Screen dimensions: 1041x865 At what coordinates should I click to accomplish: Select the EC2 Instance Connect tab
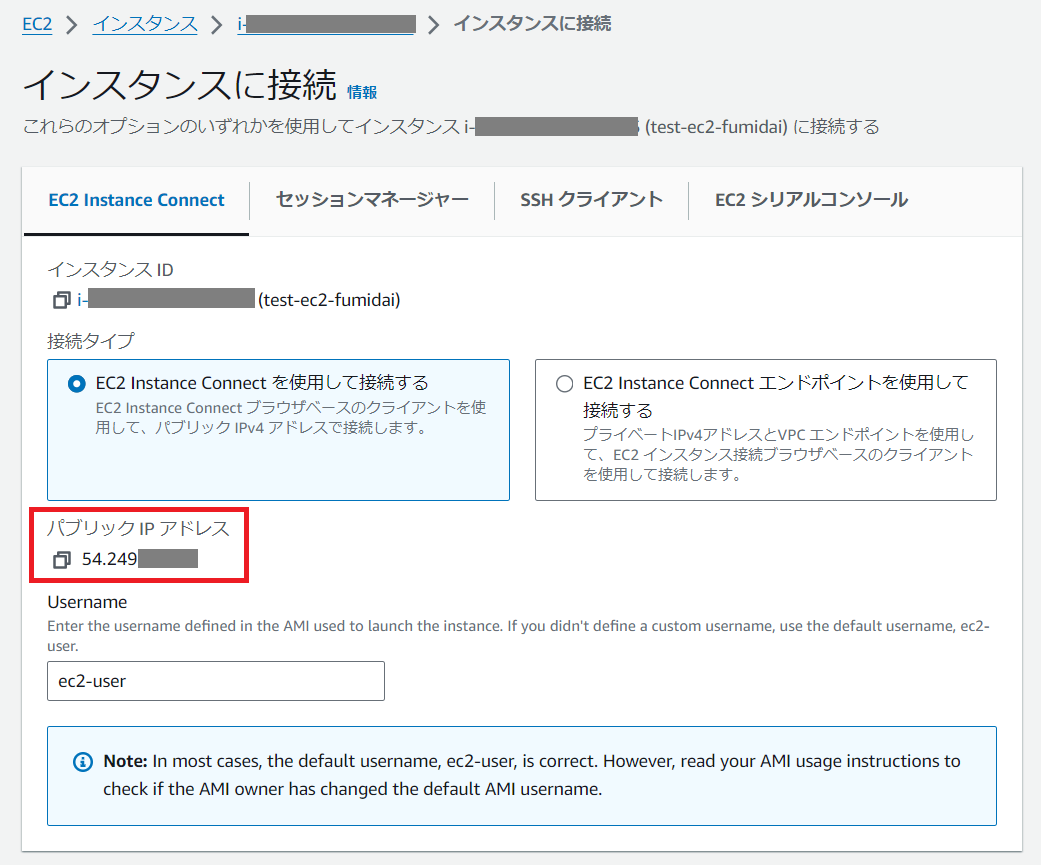135,200
